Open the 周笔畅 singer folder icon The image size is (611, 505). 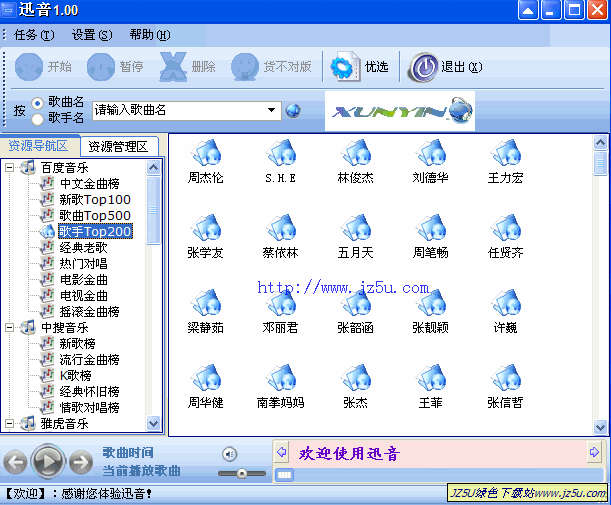point(431,228)
